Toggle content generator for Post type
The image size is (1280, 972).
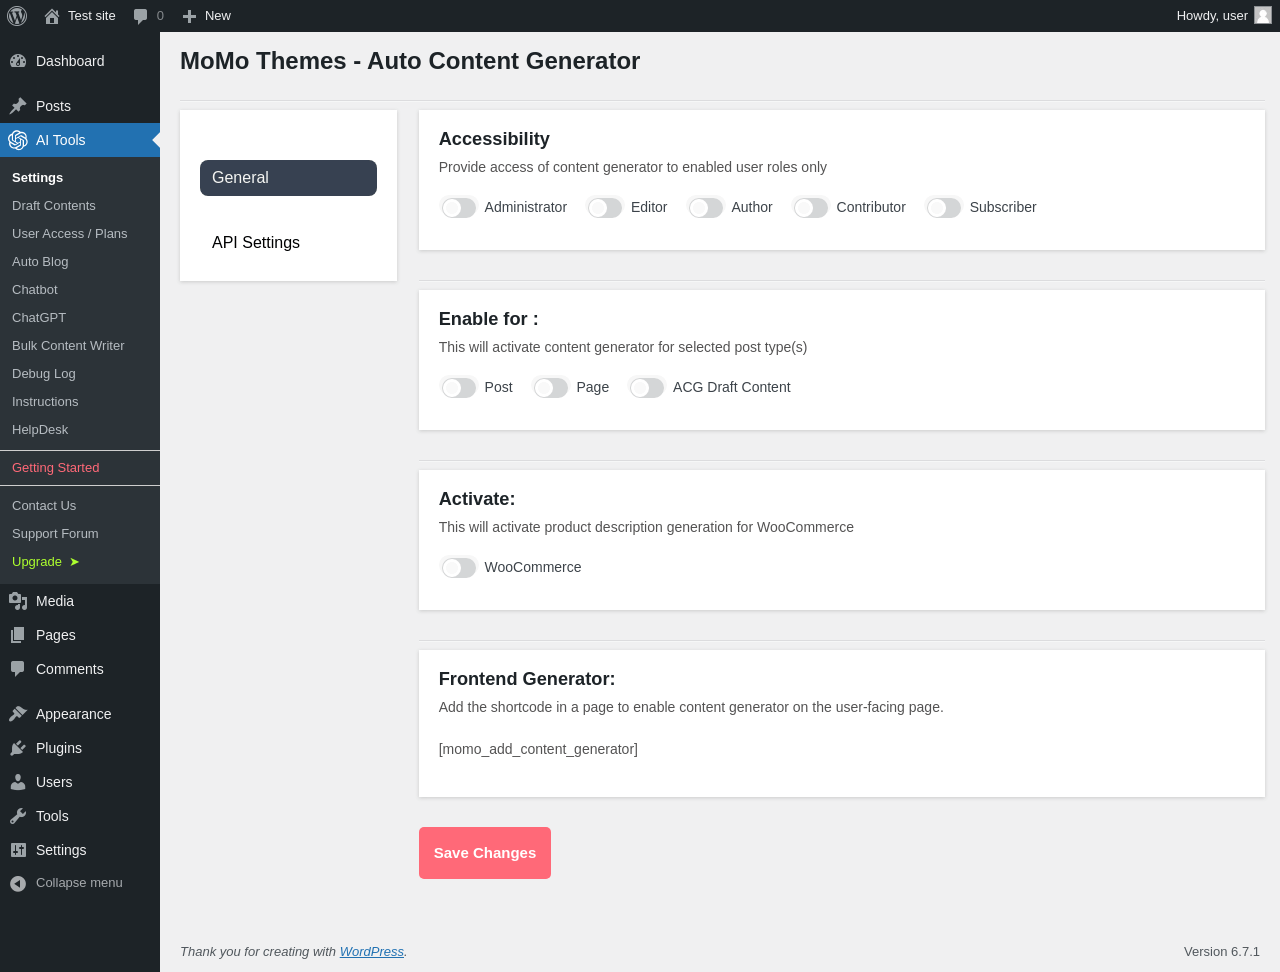tap(459, 387)
